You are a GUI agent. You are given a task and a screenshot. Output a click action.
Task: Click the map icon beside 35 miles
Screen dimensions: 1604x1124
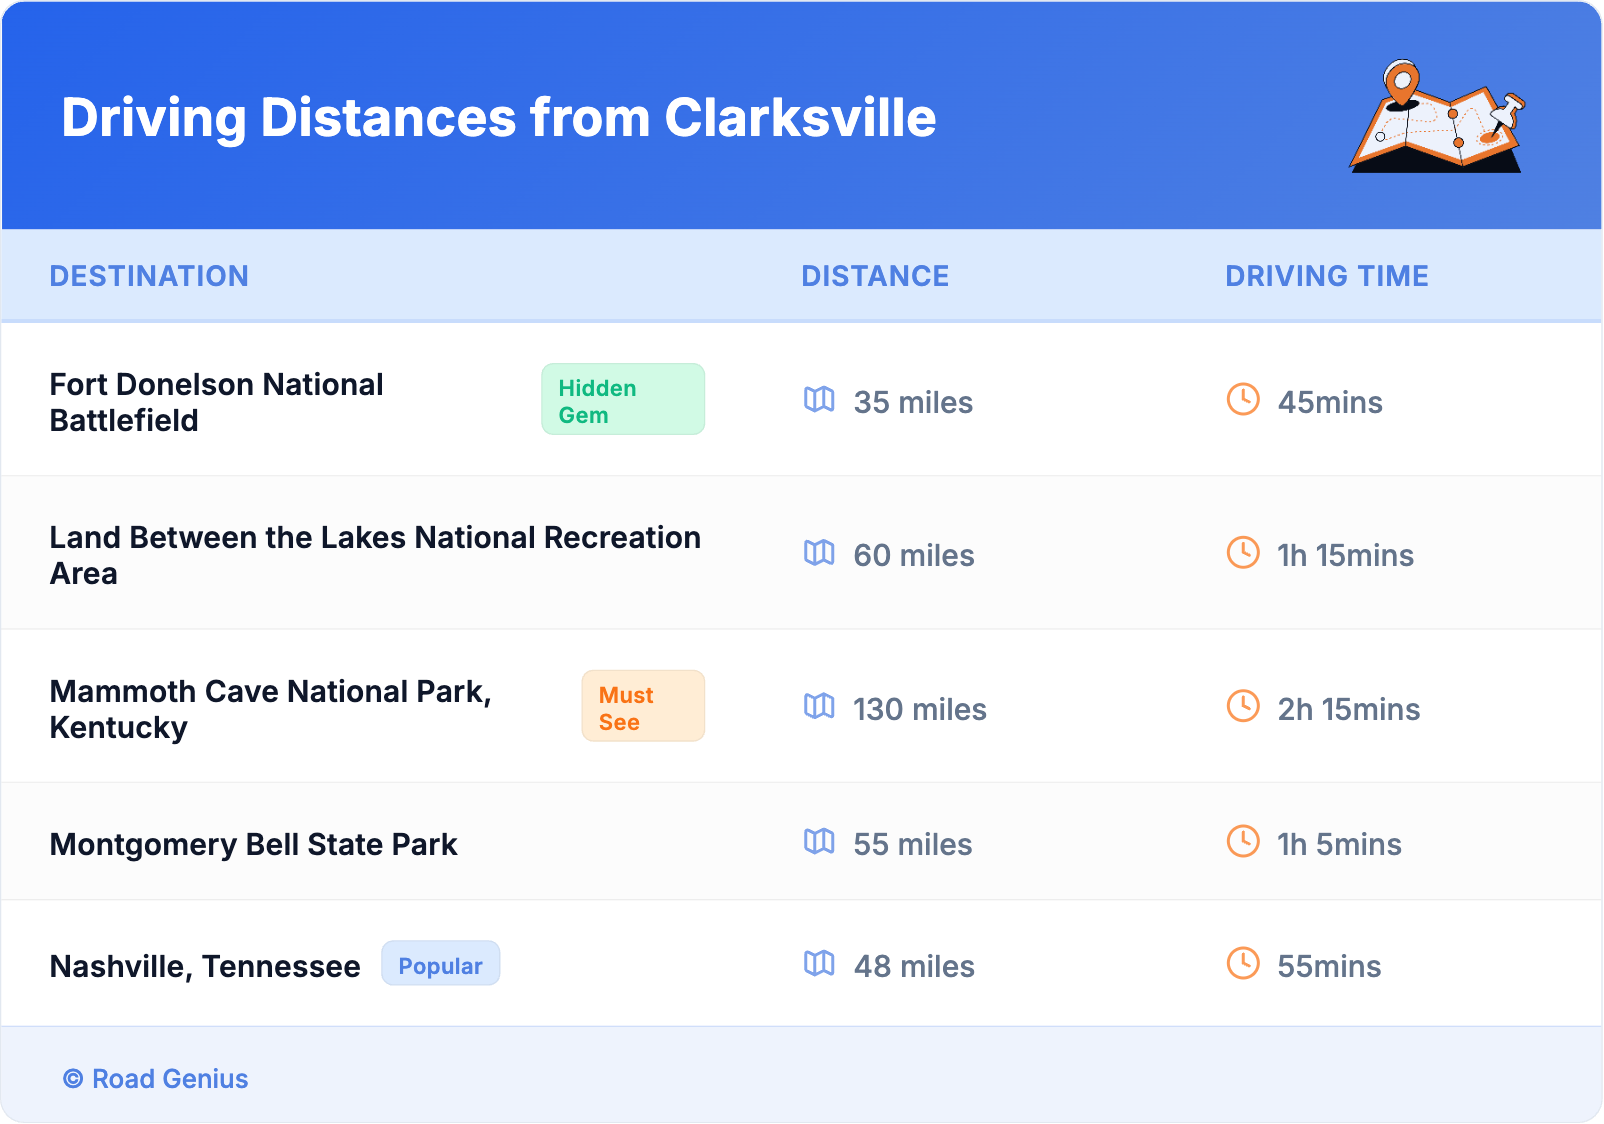point(819,400)
